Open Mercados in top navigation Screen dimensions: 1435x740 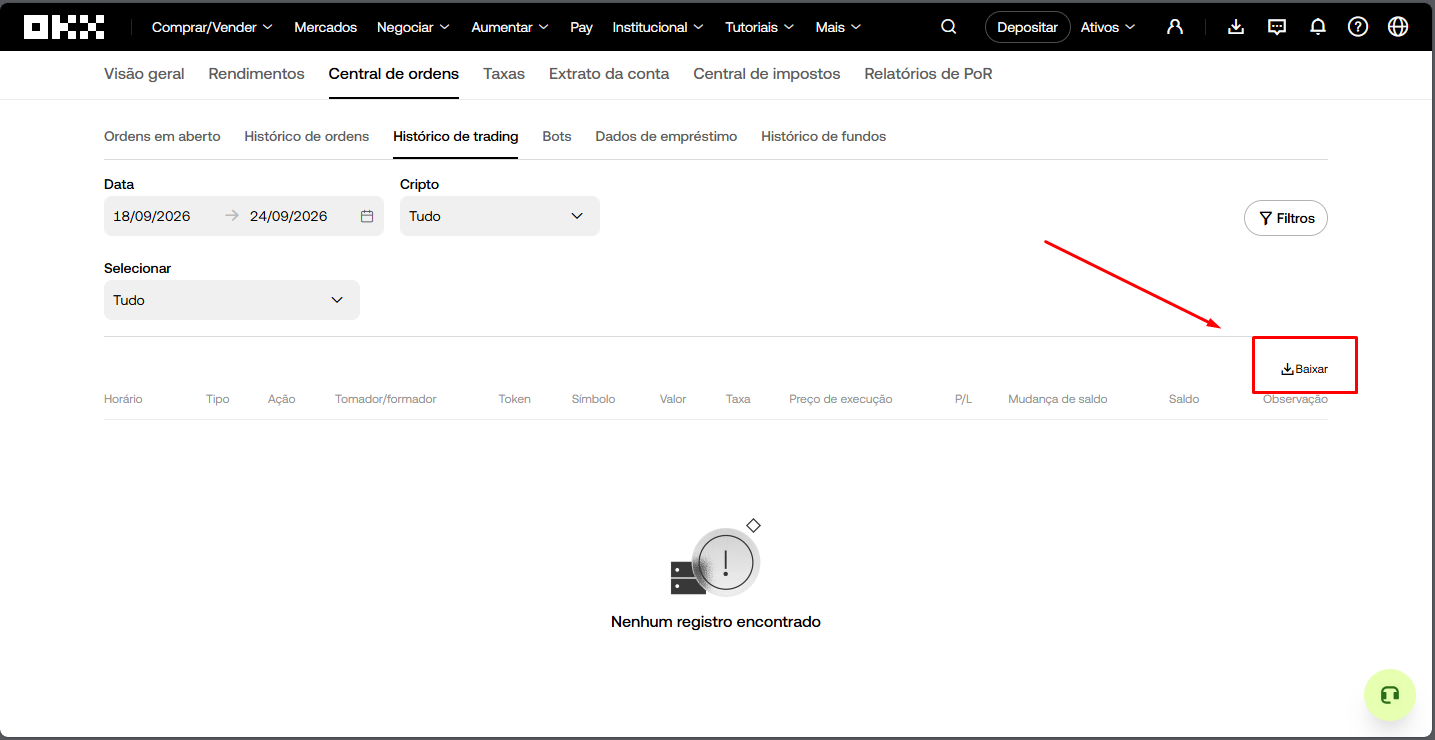point(325,27)
